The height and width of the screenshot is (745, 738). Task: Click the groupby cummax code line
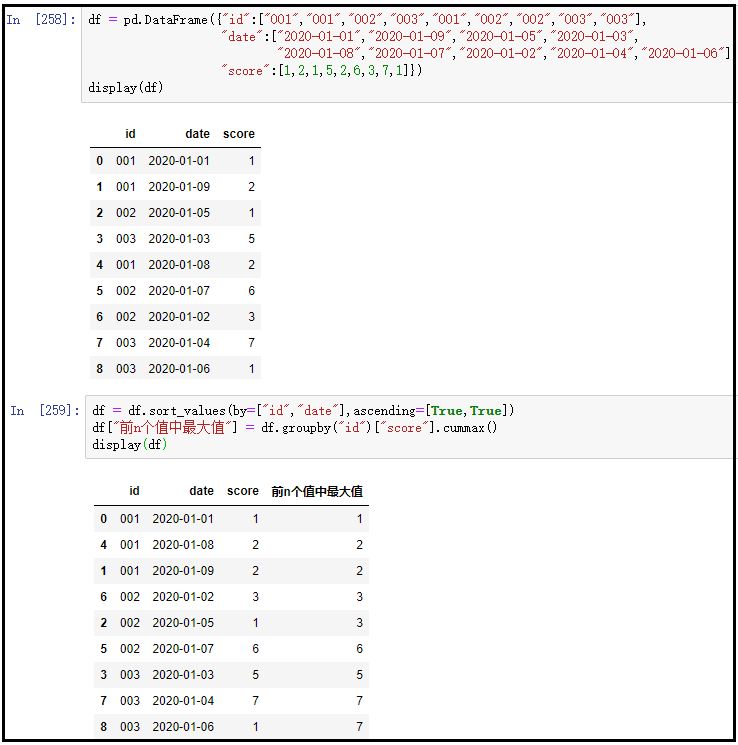click(x=294, y=428)
